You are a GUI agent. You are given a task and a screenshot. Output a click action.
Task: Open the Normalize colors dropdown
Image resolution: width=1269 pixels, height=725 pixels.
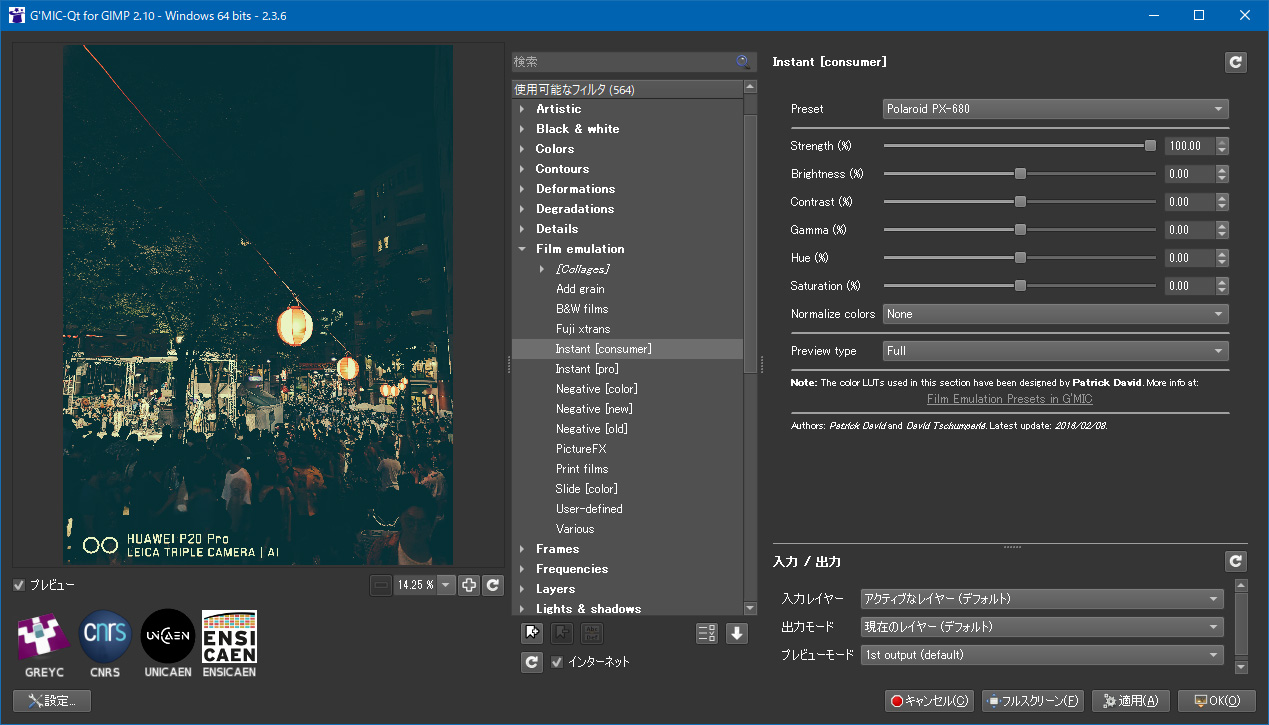(1055, 314)
